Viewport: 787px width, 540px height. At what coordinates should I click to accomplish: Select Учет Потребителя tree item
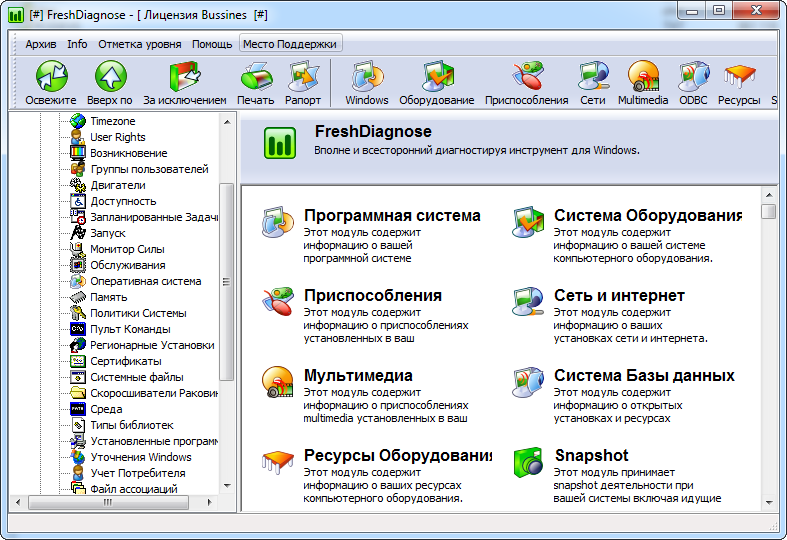coord(138,473)
